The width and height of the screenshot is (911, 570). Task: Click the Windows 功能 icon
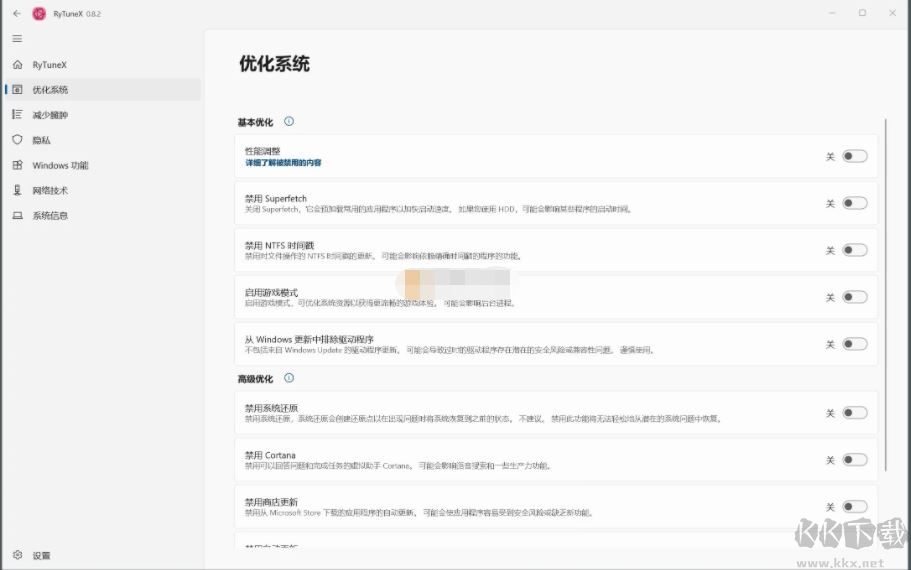[x=17, y=165]
